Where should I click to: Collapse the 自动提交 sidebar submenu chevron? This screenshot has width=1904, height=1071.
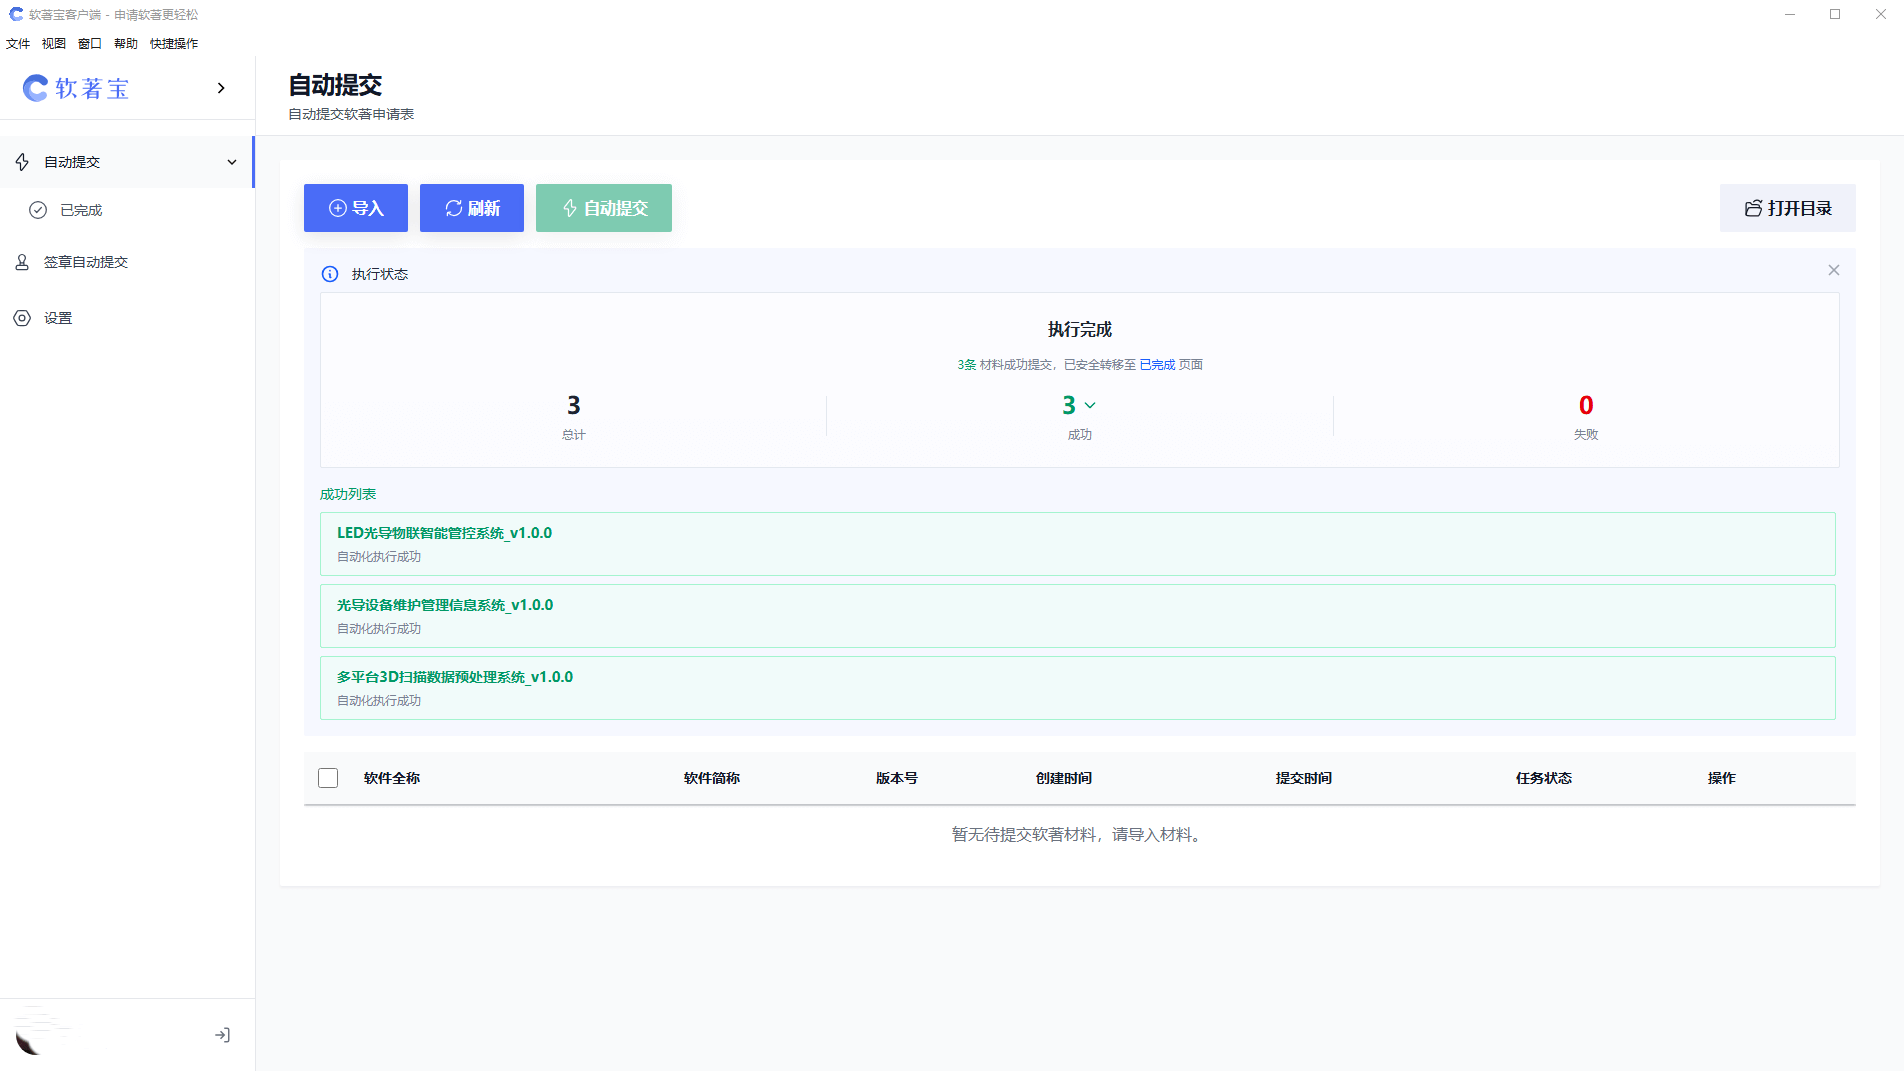232,162
